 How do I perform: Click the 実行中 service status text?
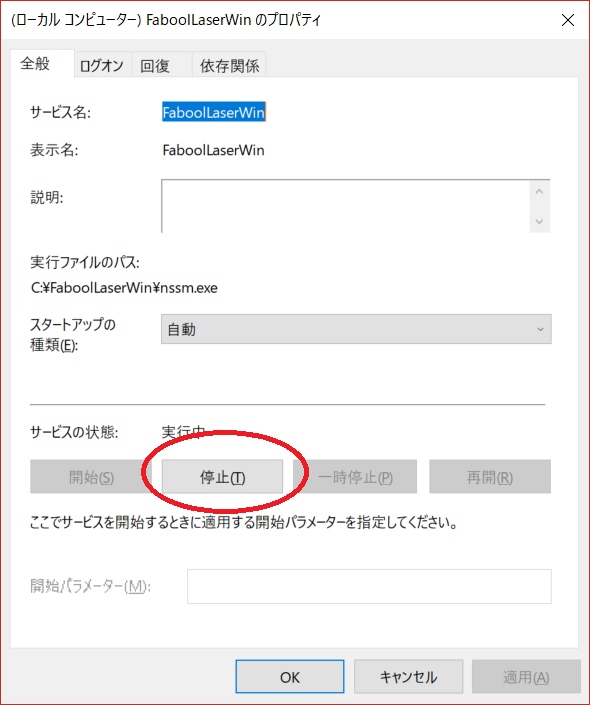click(x=183, y=432)
